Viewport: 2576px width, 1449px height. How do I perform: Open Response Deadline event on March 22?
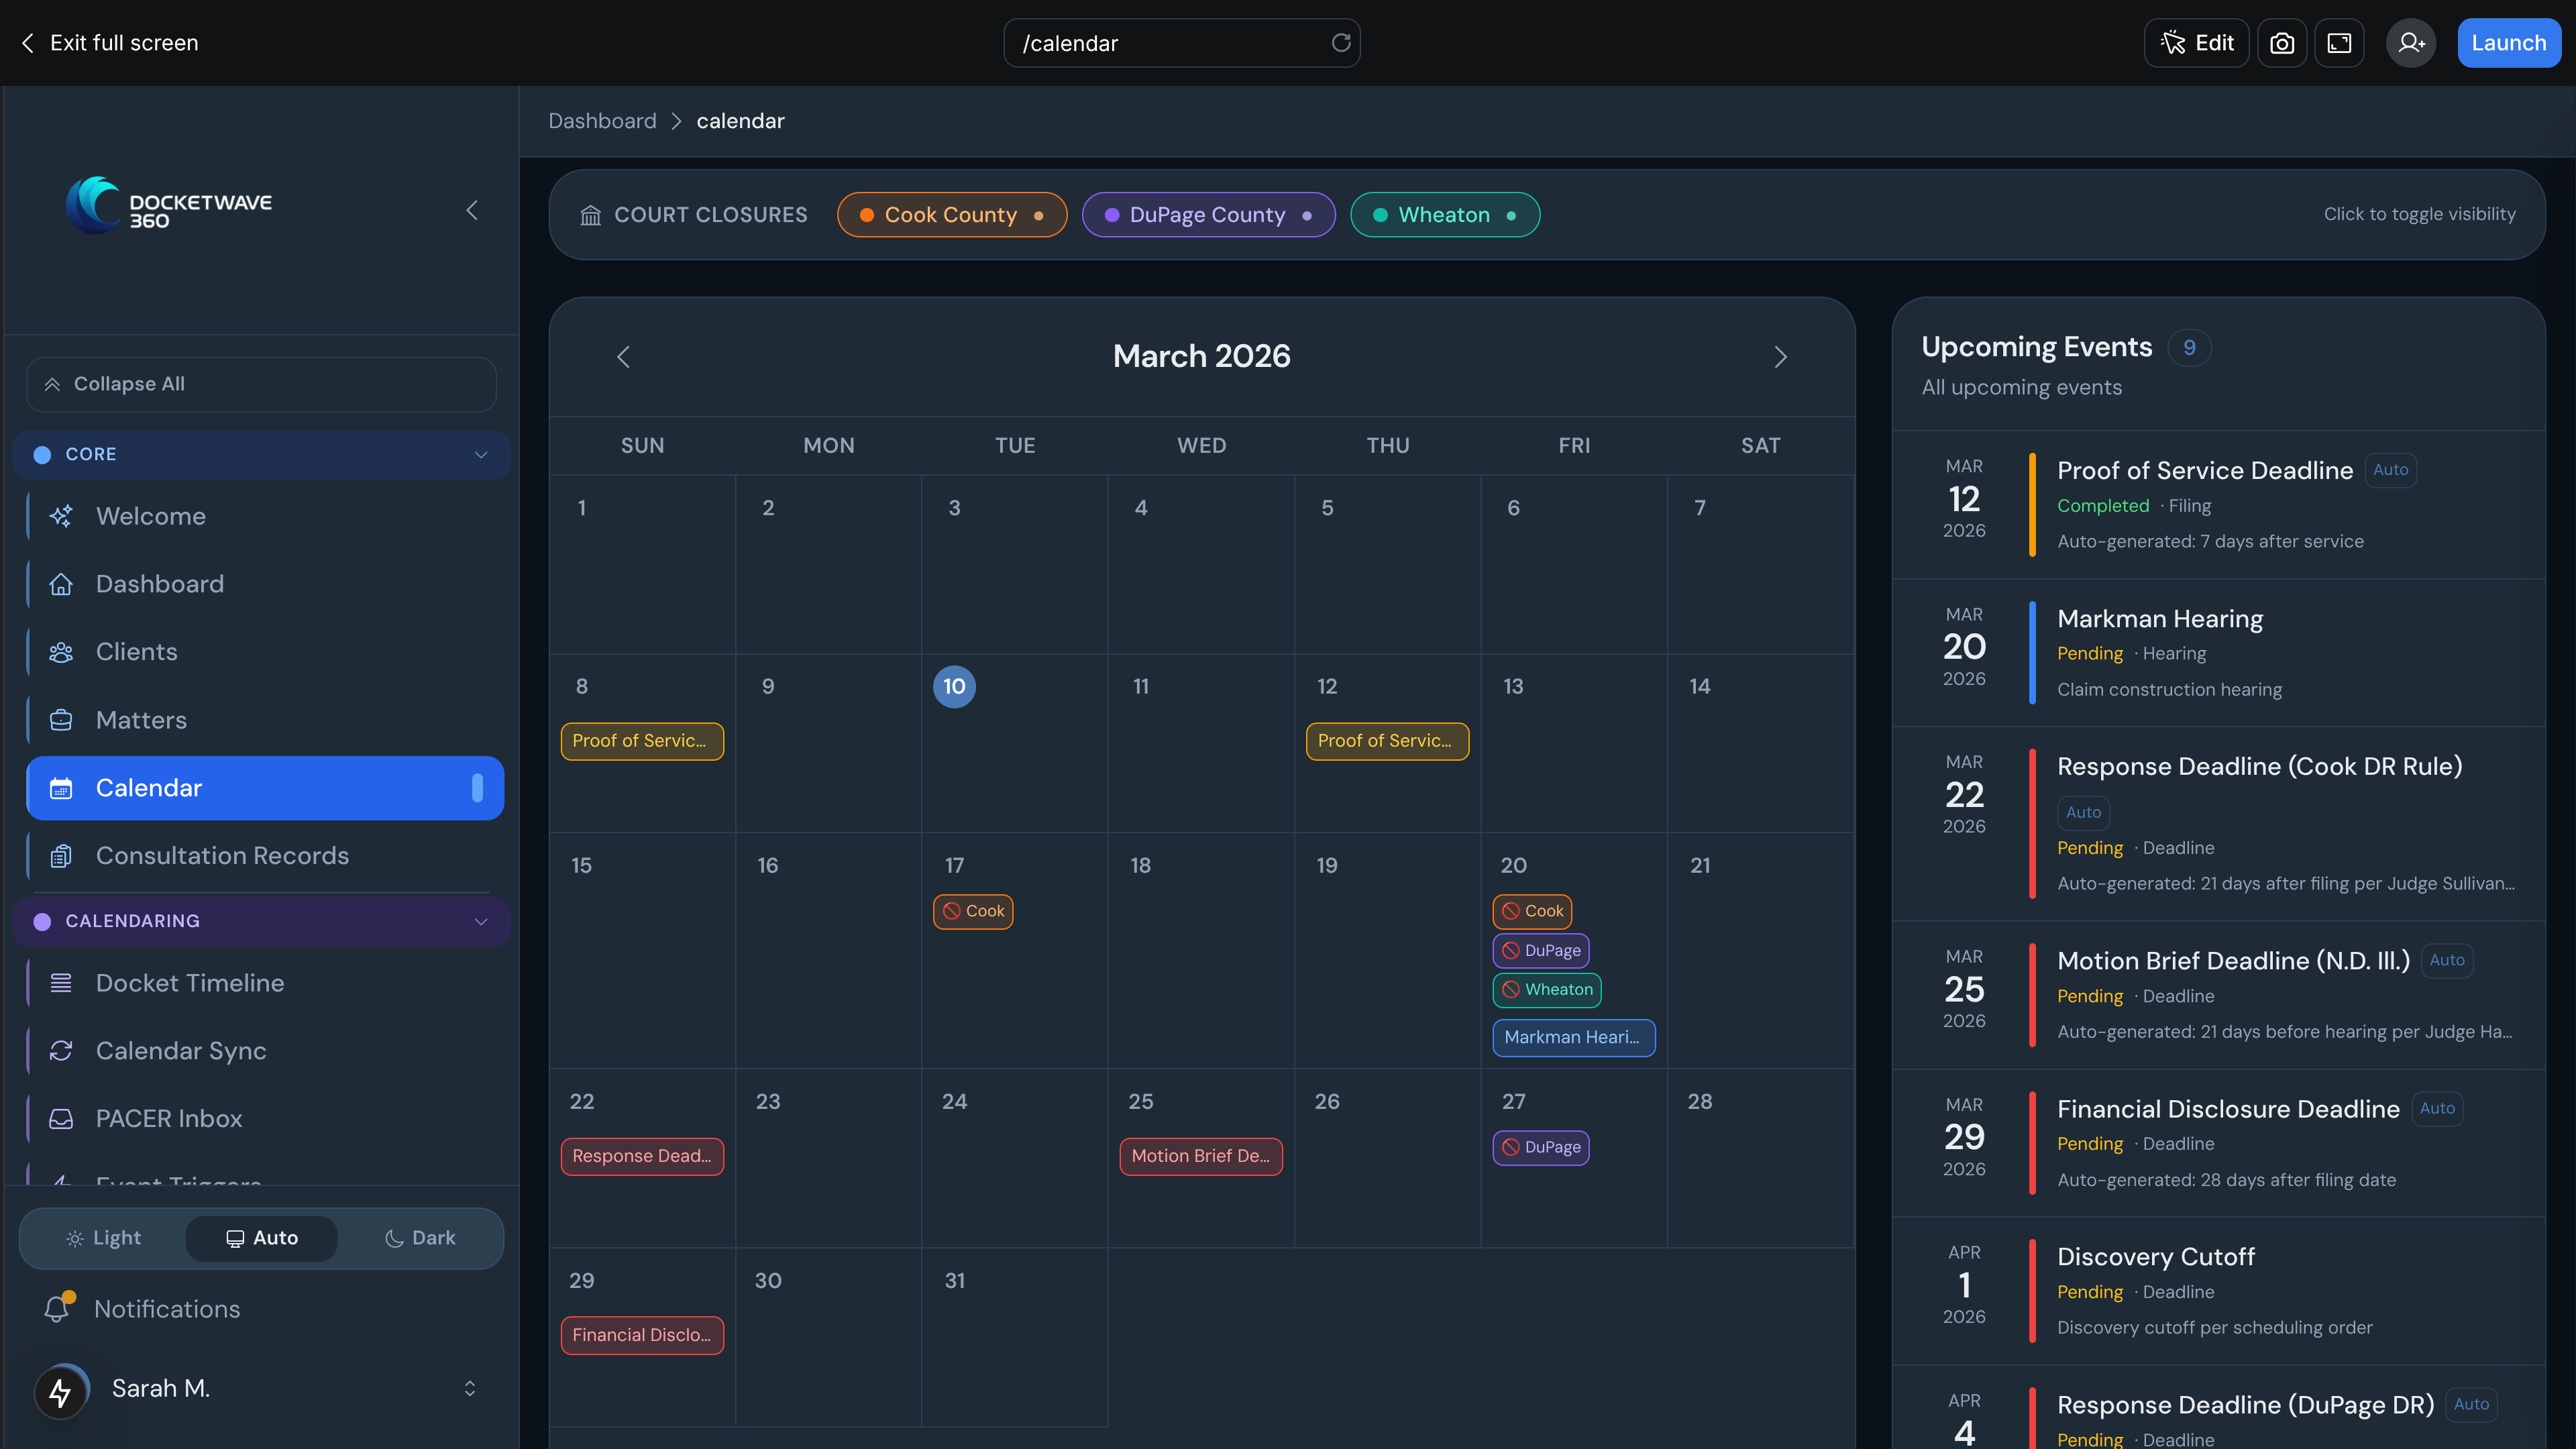click(x=642, y=1156)
